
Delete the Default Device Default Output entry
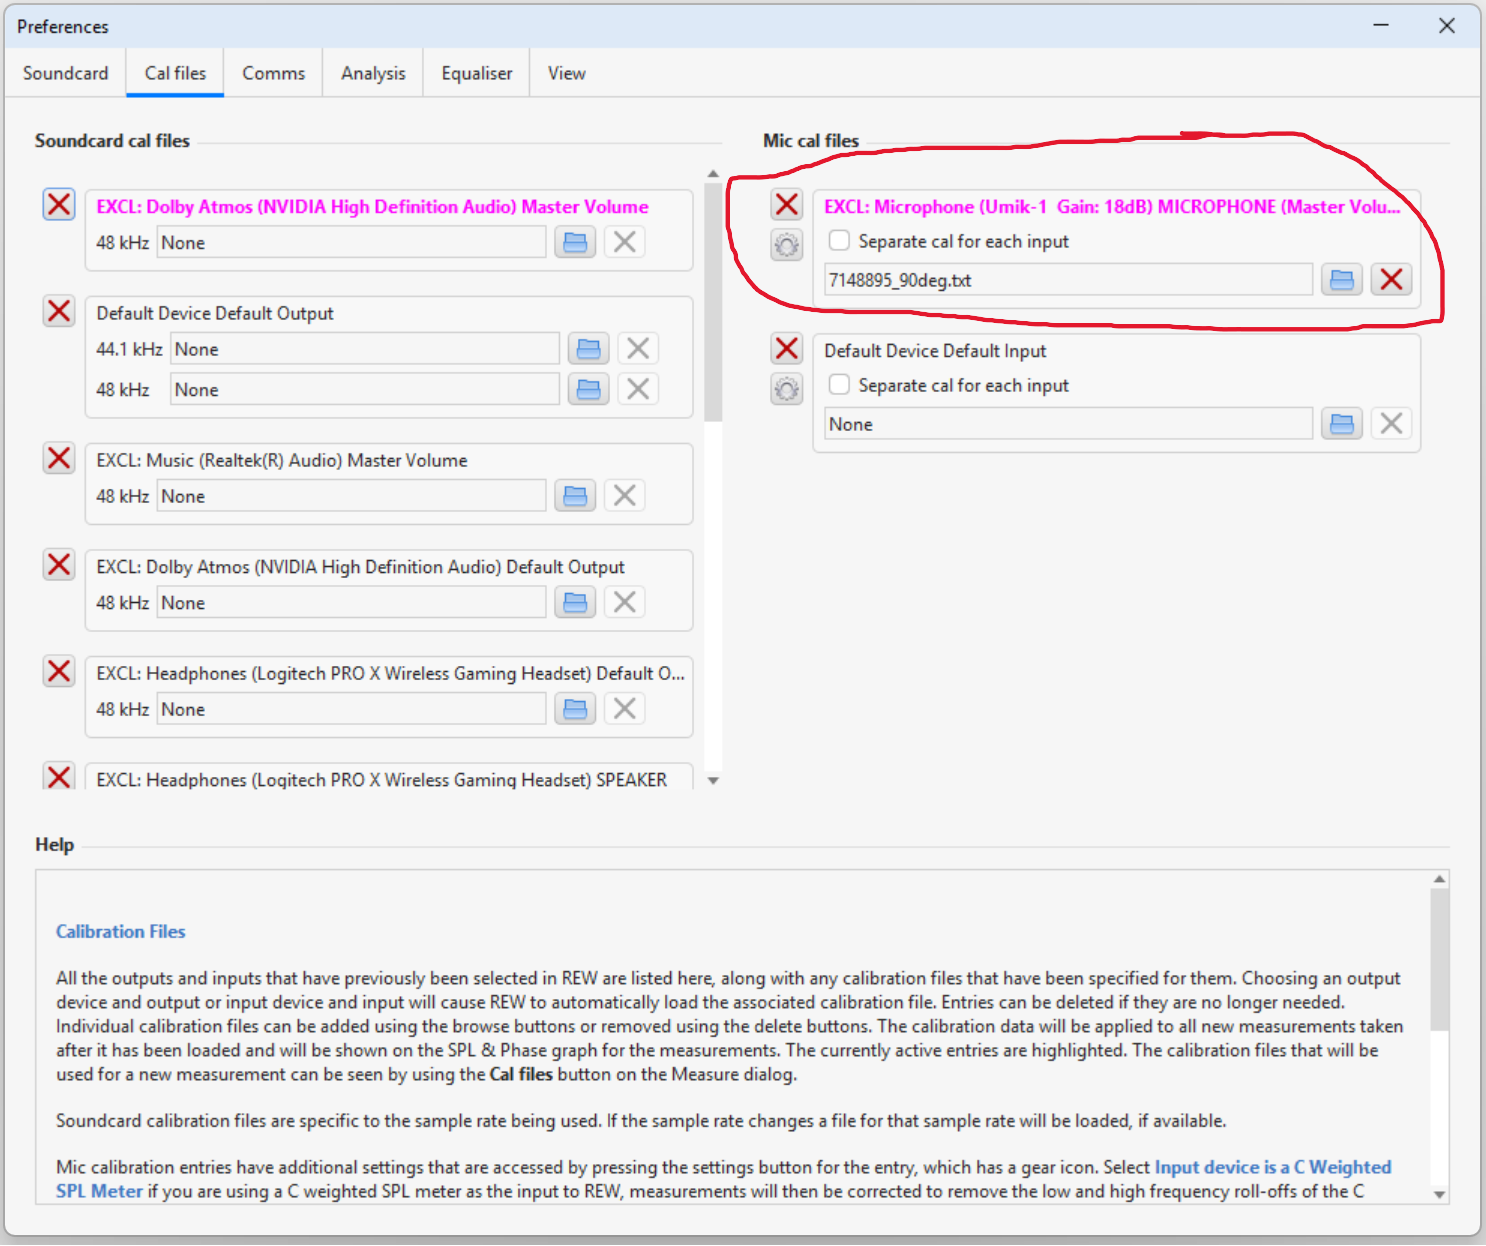click(x=59, y=311)
